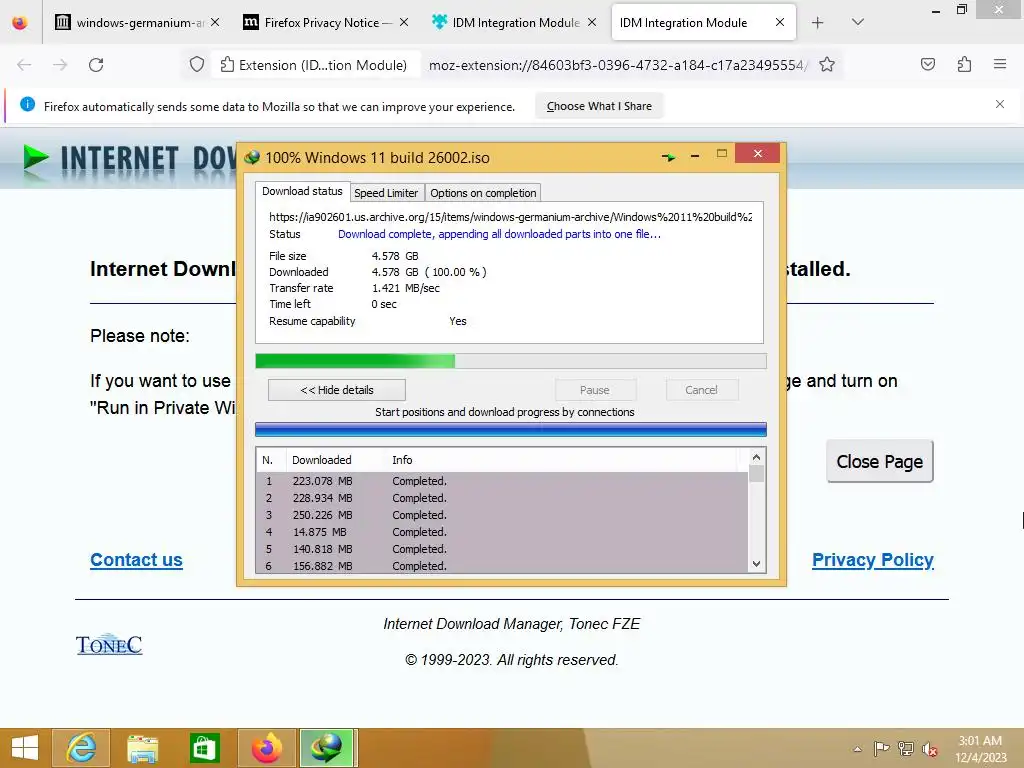Click the Download complete status text
The height and width of the screenshot is (768, 1024).
pos(499,234)
